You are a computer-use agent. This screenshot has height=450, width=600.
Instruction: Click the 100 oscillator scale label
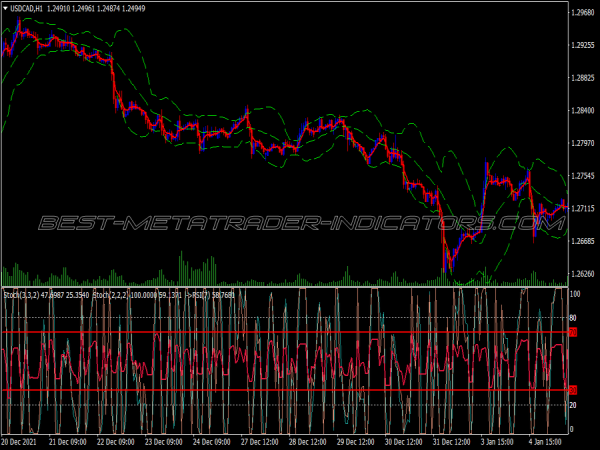pos(575,294)
